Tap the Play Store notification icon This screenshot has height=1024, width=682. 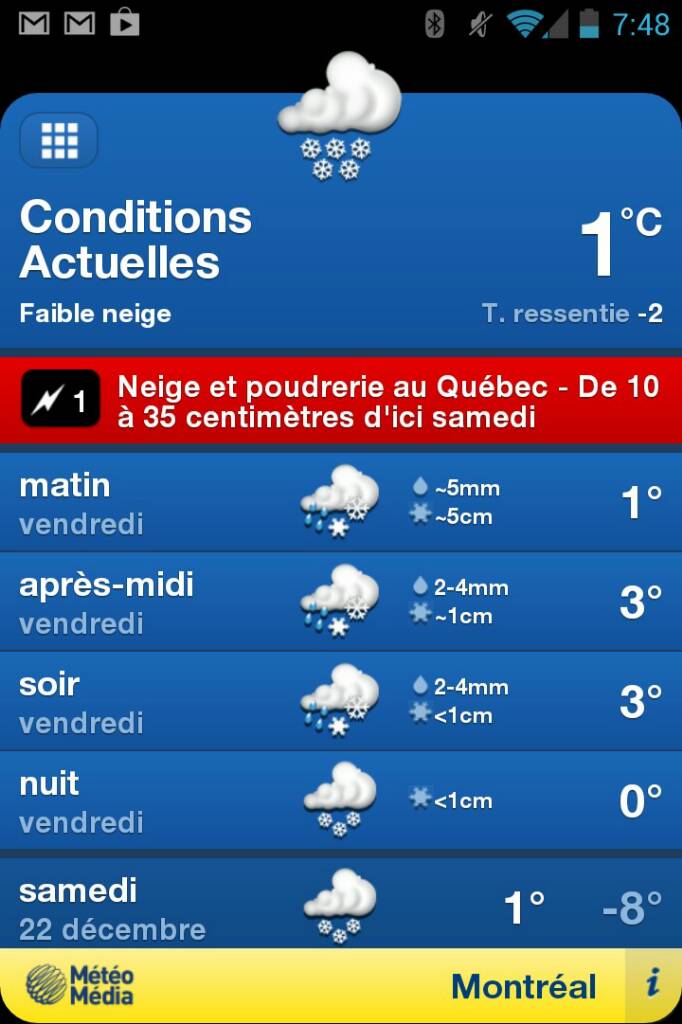click(125, 22)
